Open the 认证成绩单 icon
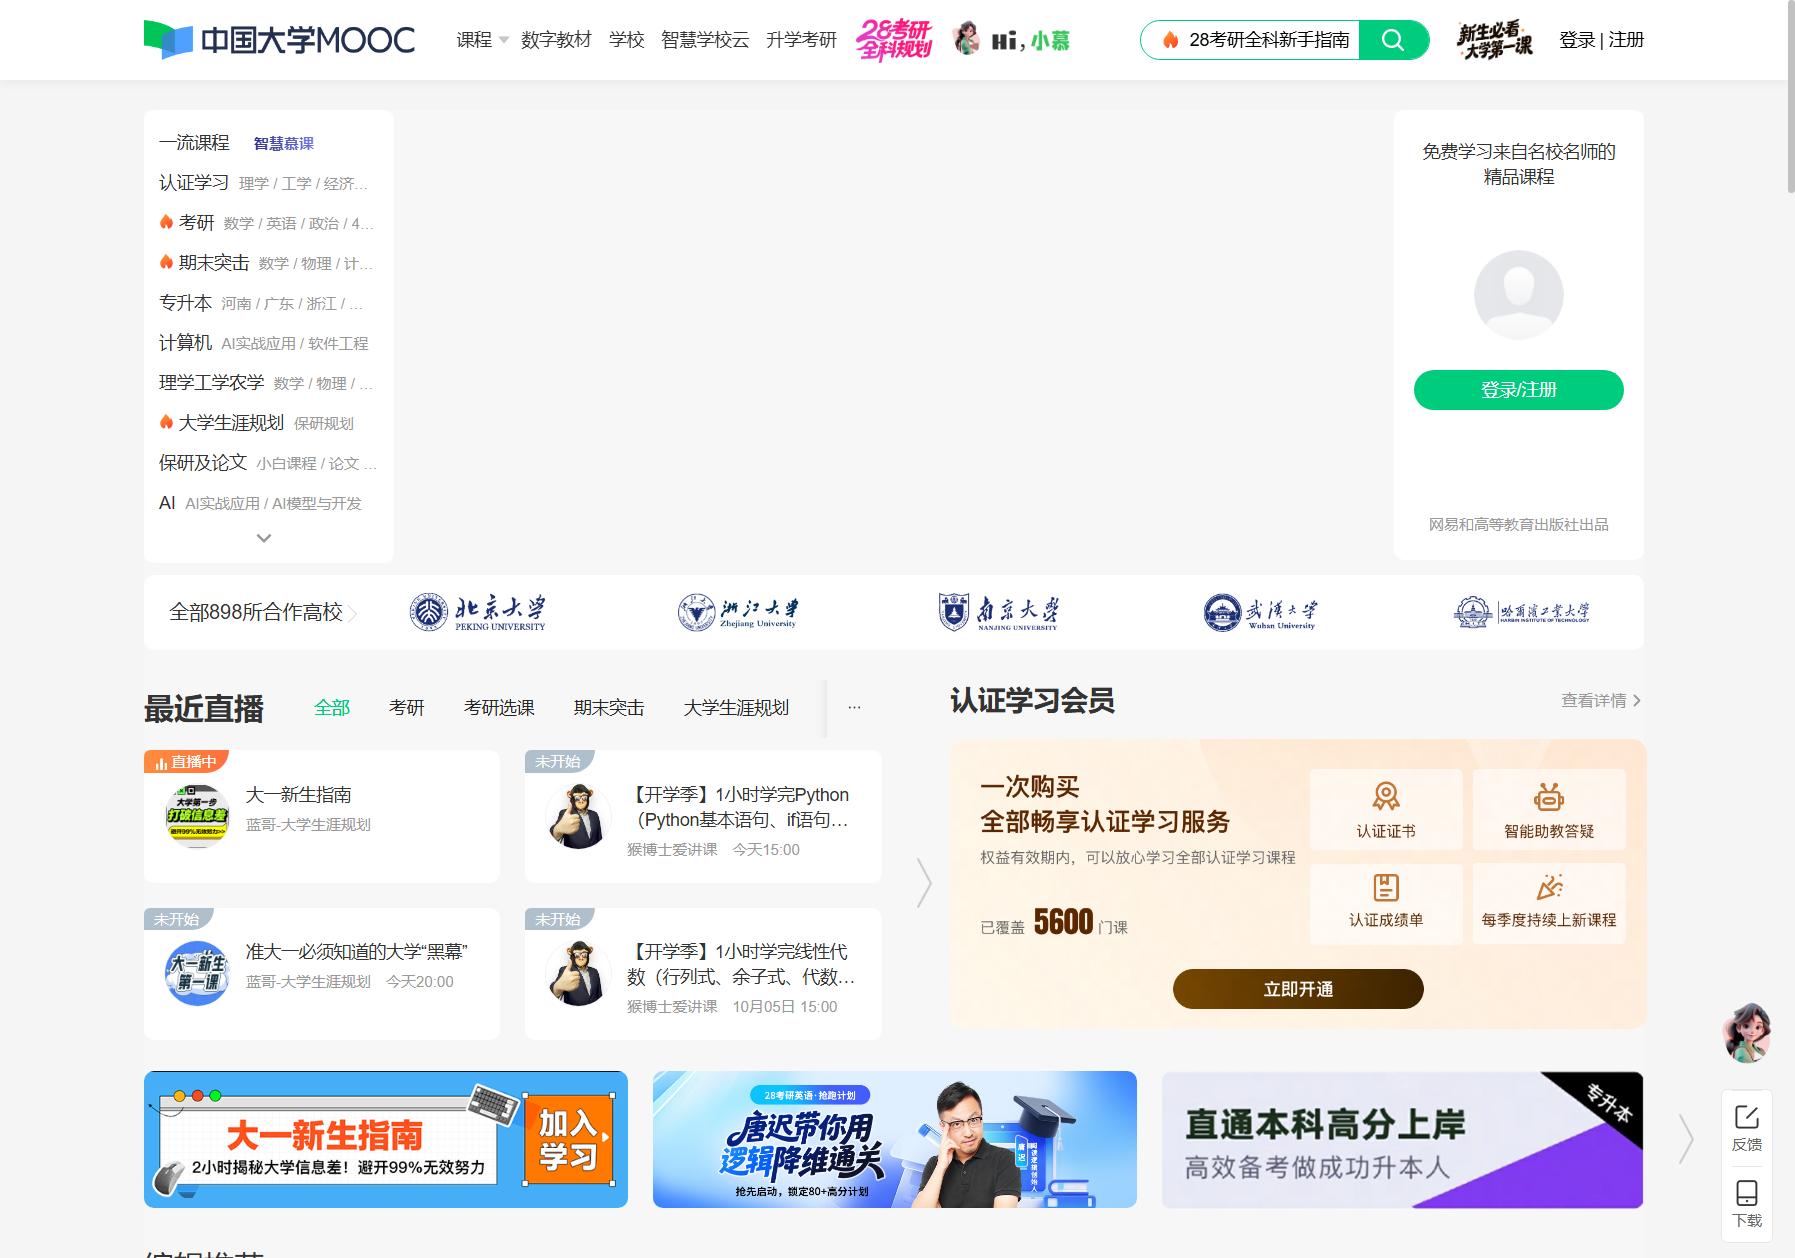This screenshot has height=1258, width=1795. [1386, 887]
